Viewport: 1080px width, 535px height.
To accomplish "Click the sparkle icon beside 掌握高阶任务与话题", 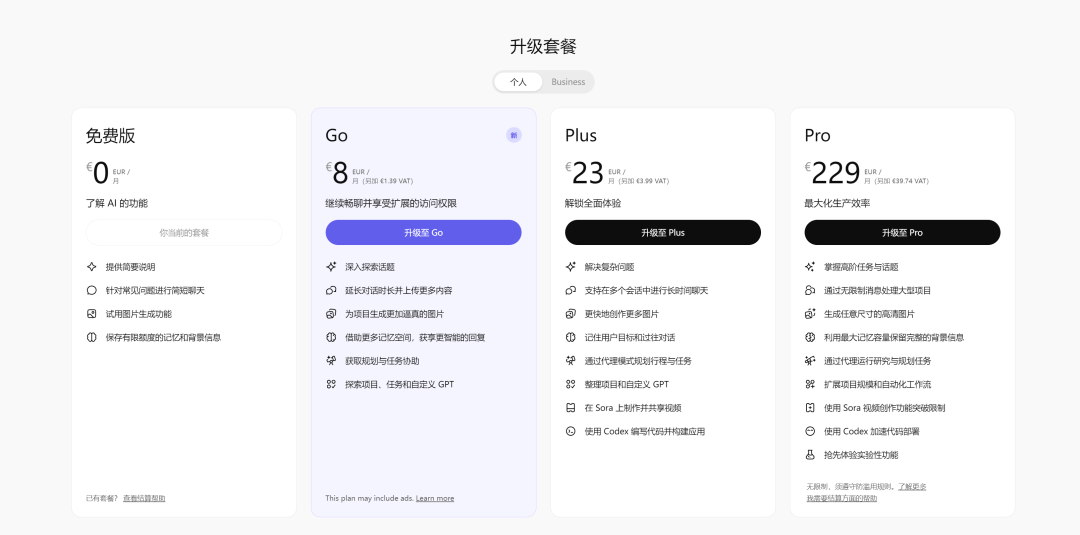I will point(810,267).
